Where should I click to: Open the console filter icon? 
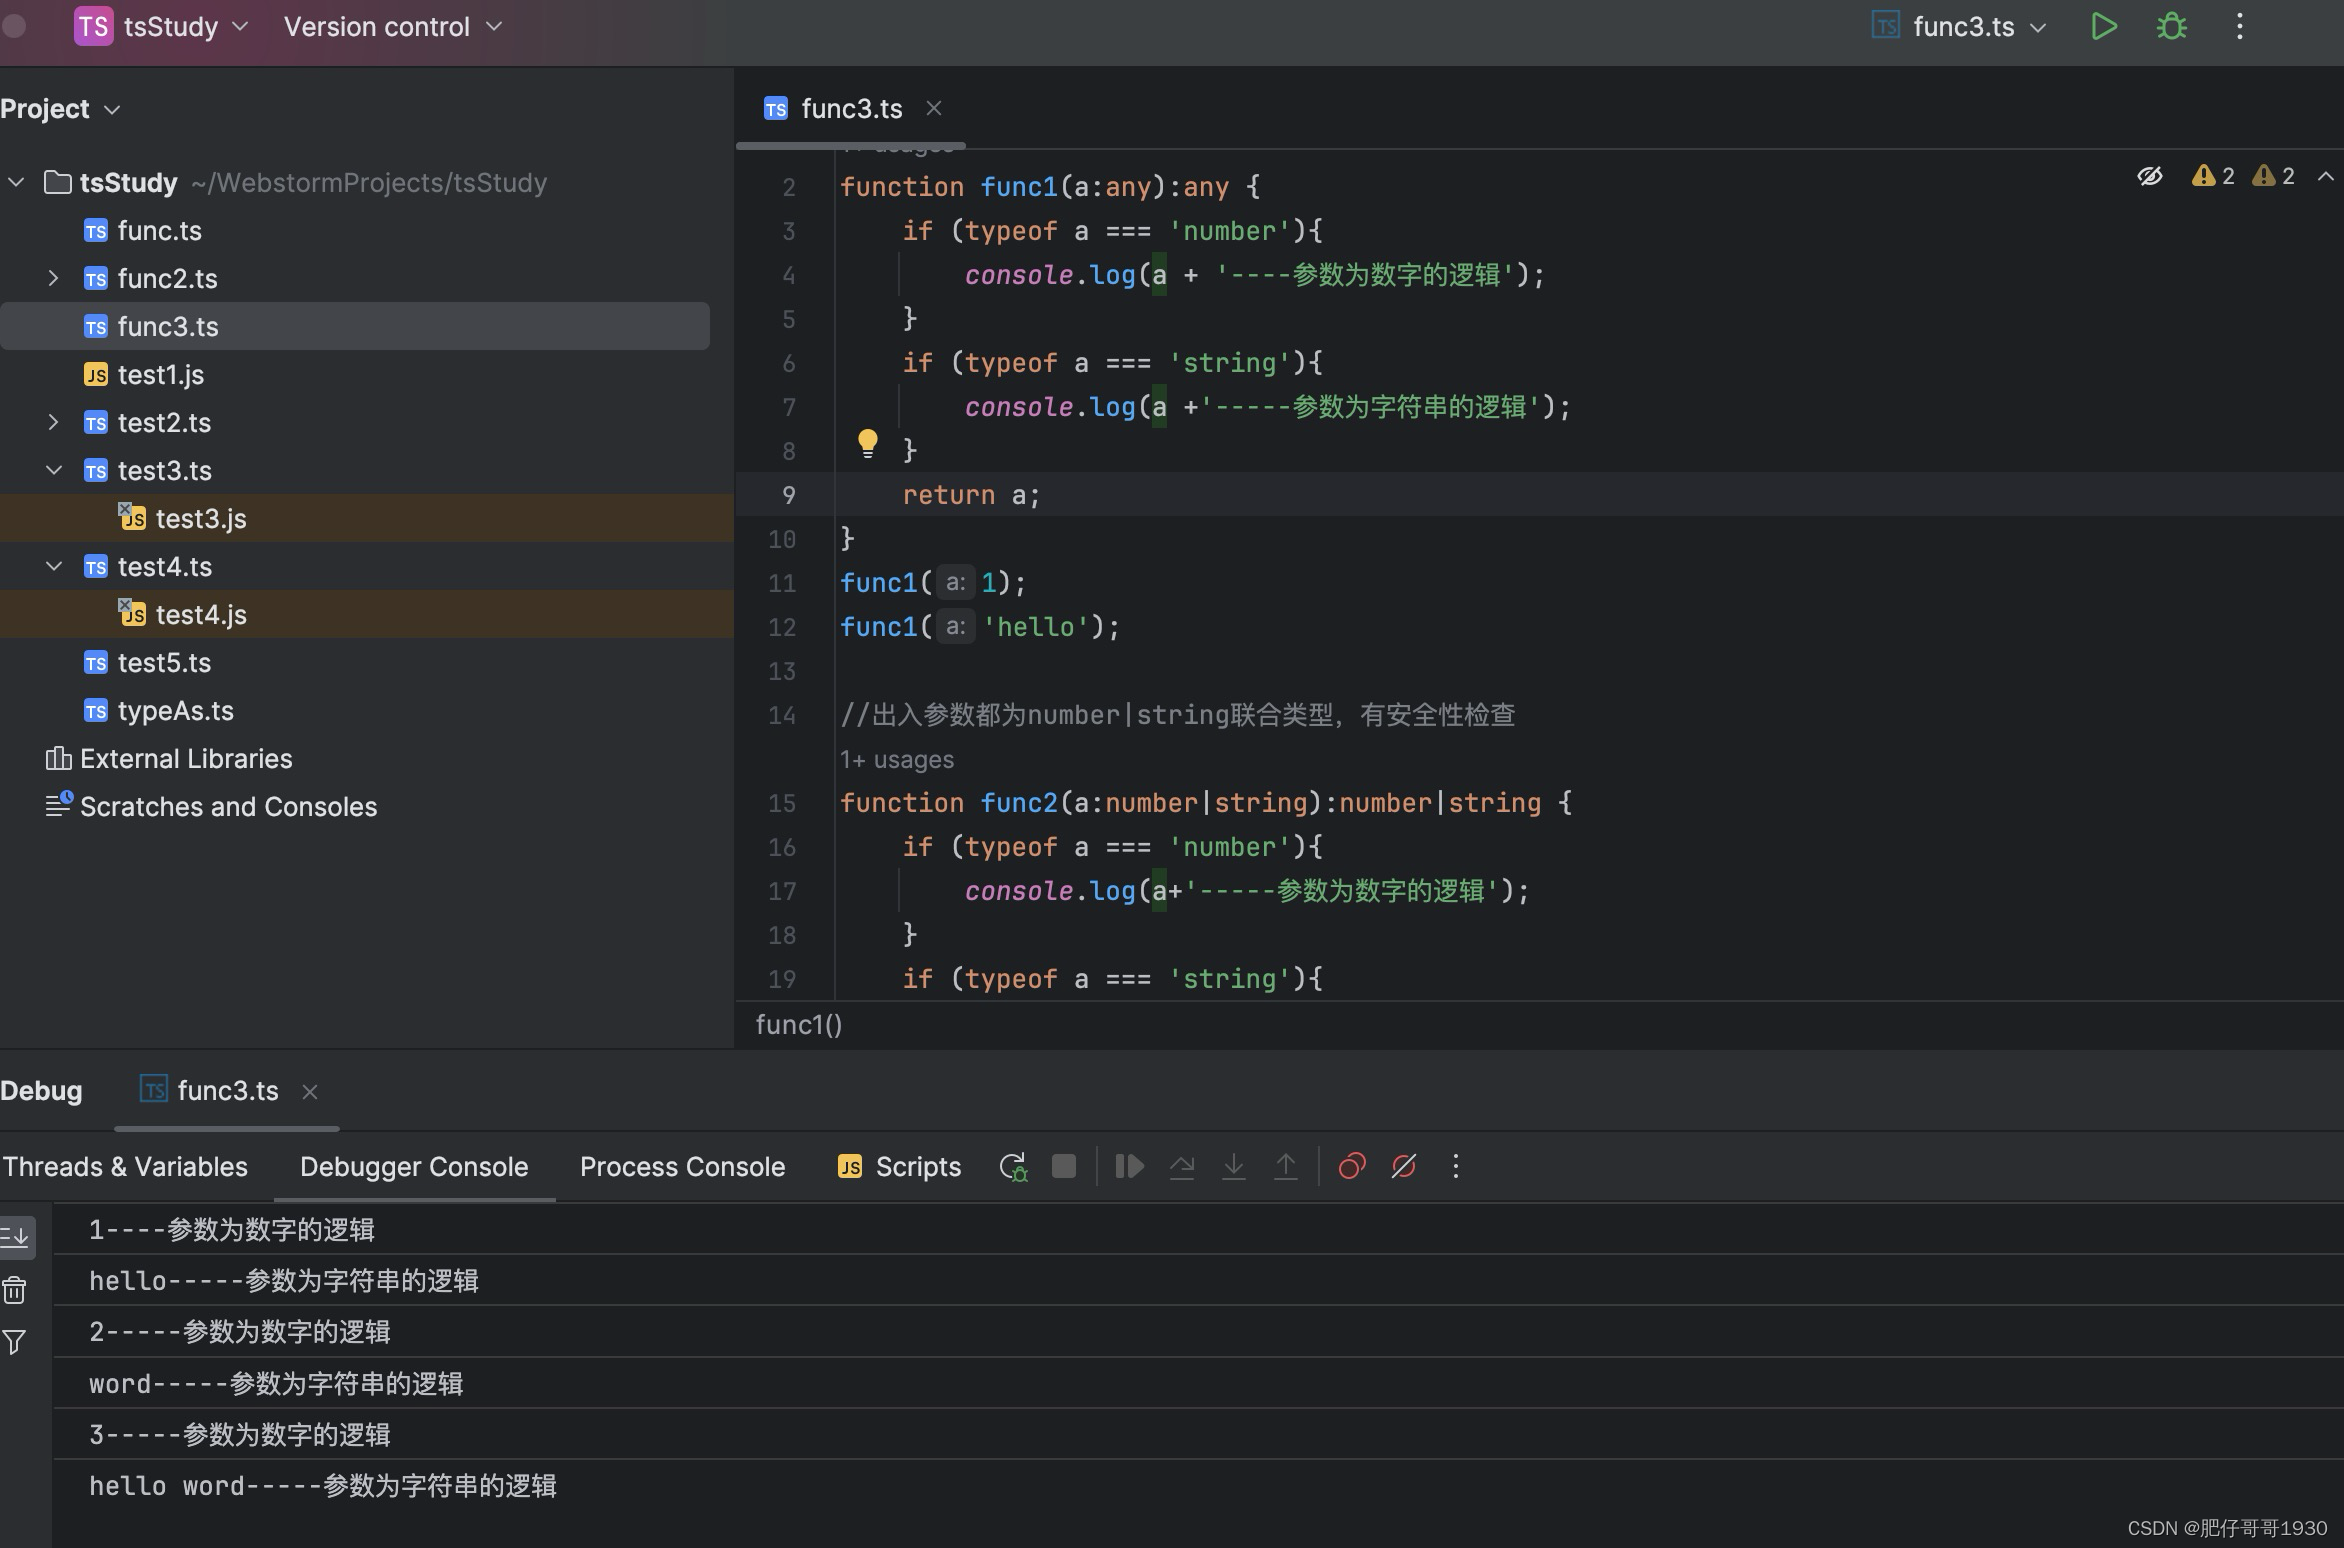coord(14,1342)
